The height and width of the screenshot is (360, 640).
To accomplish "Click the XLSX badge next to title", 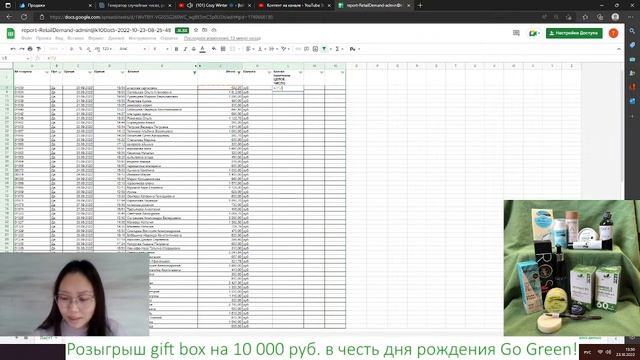I will click(x=182, y=31).
